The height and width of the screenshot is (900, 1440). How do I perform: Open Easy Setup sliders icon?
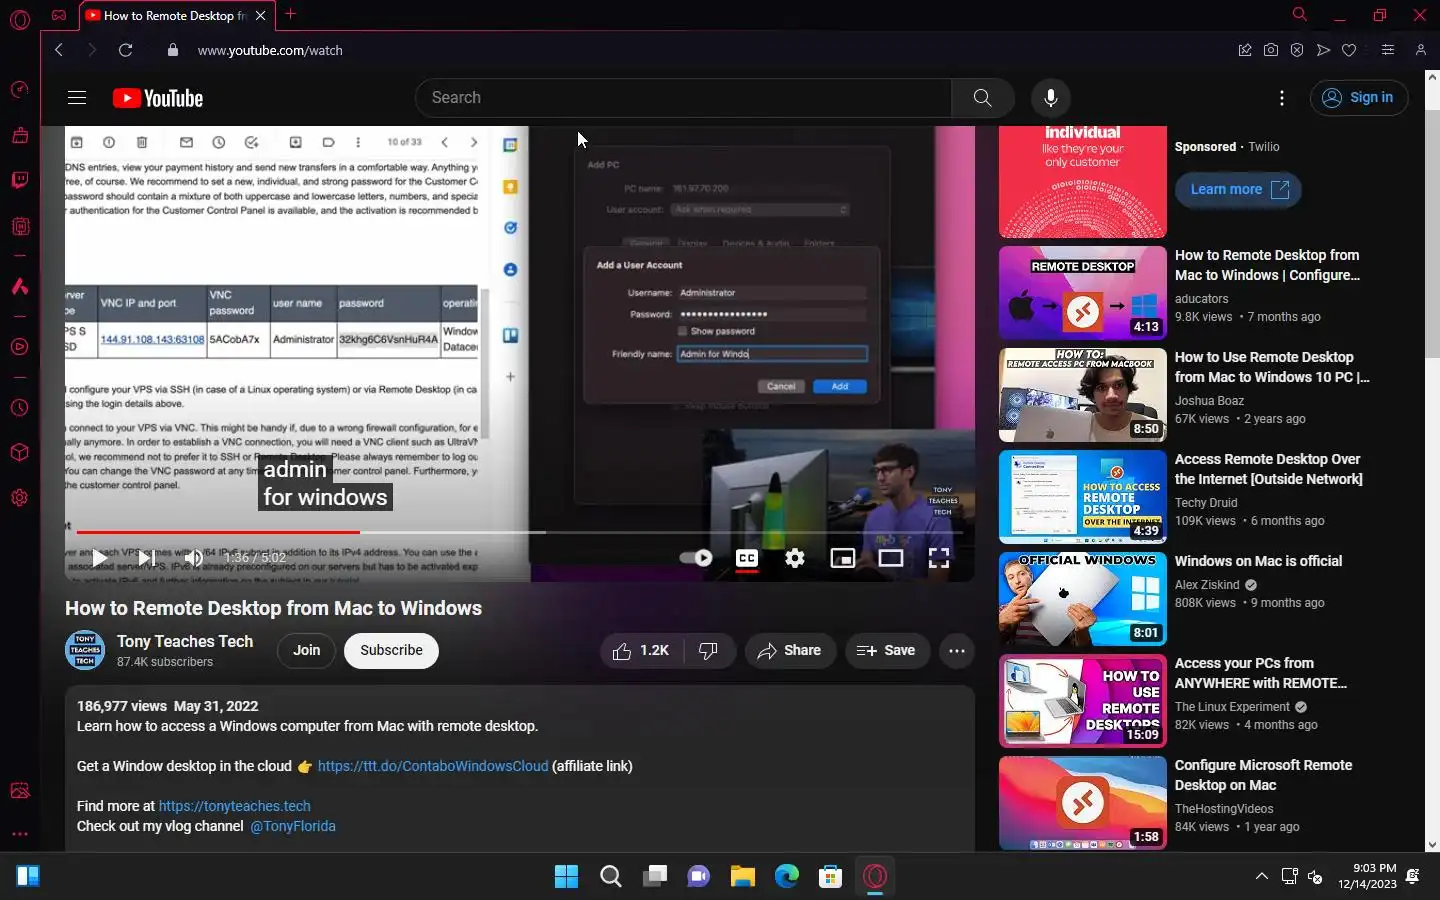click(x=1388, y=50)
